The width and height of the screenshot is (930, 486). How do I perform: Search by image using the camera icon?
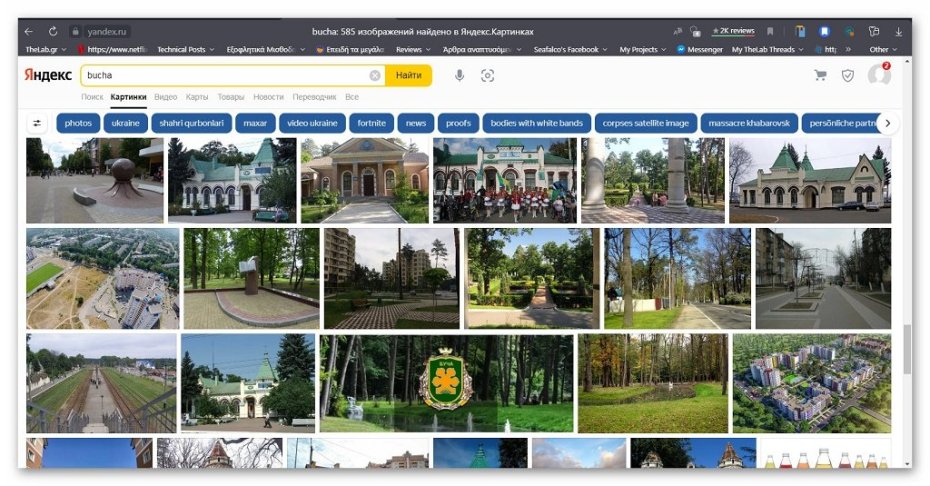(x=487, y=75)
